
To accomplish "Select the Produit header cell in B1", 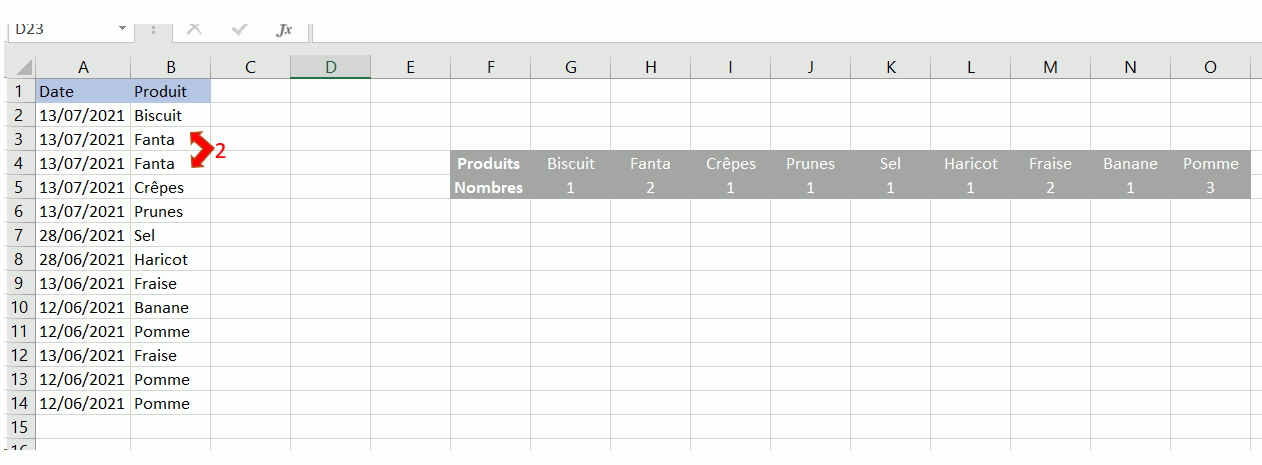I will [170, 92].
